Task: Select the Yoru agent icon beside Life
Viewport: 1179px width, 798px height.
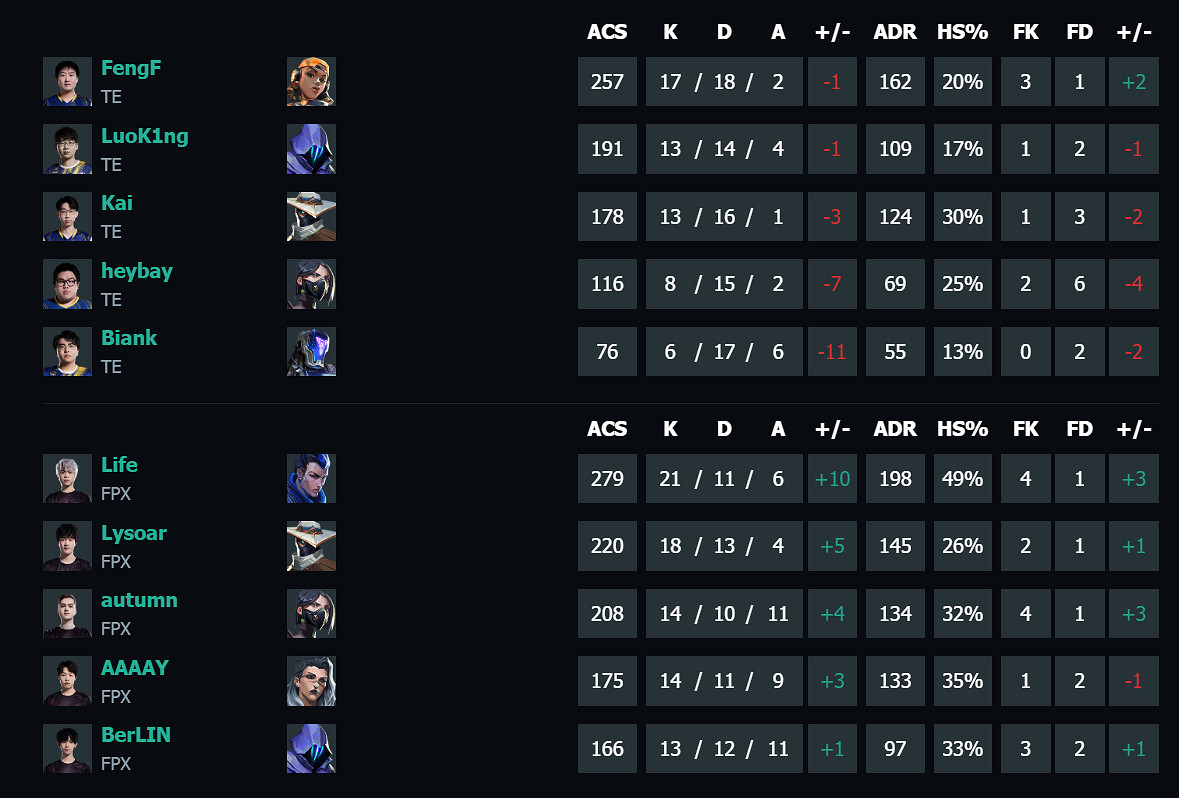Action: [x=311, y=479]
